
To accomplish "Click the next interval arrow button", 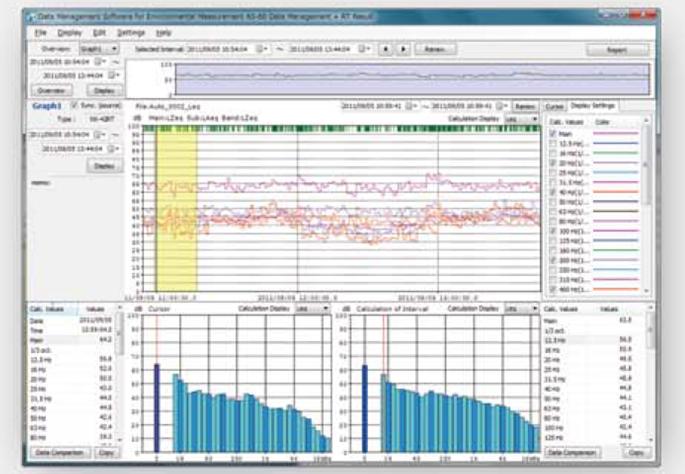I will tap(403, 48).
